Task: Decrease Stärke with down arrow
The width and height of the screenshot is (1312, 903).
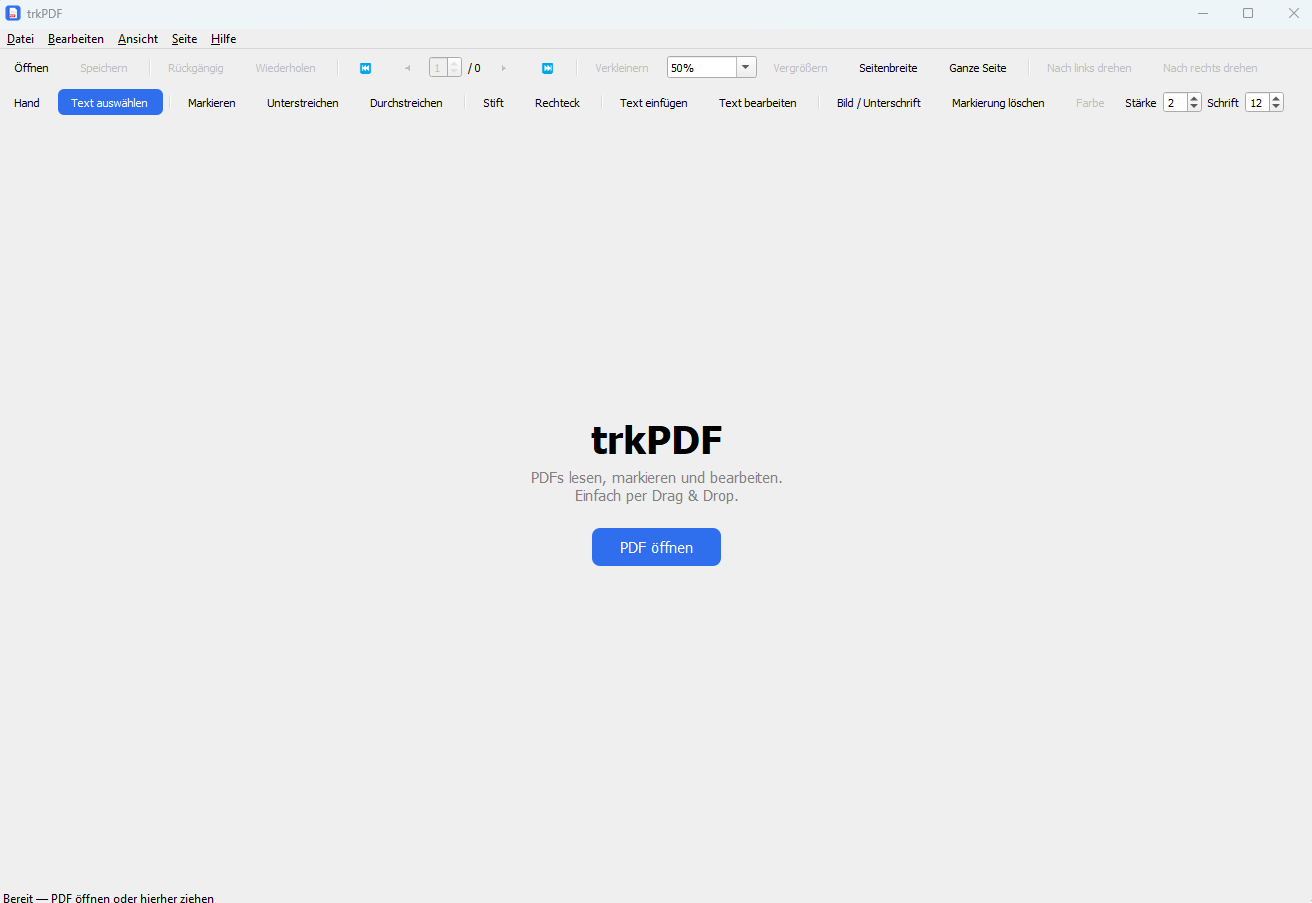Action: coord(1194,107)
